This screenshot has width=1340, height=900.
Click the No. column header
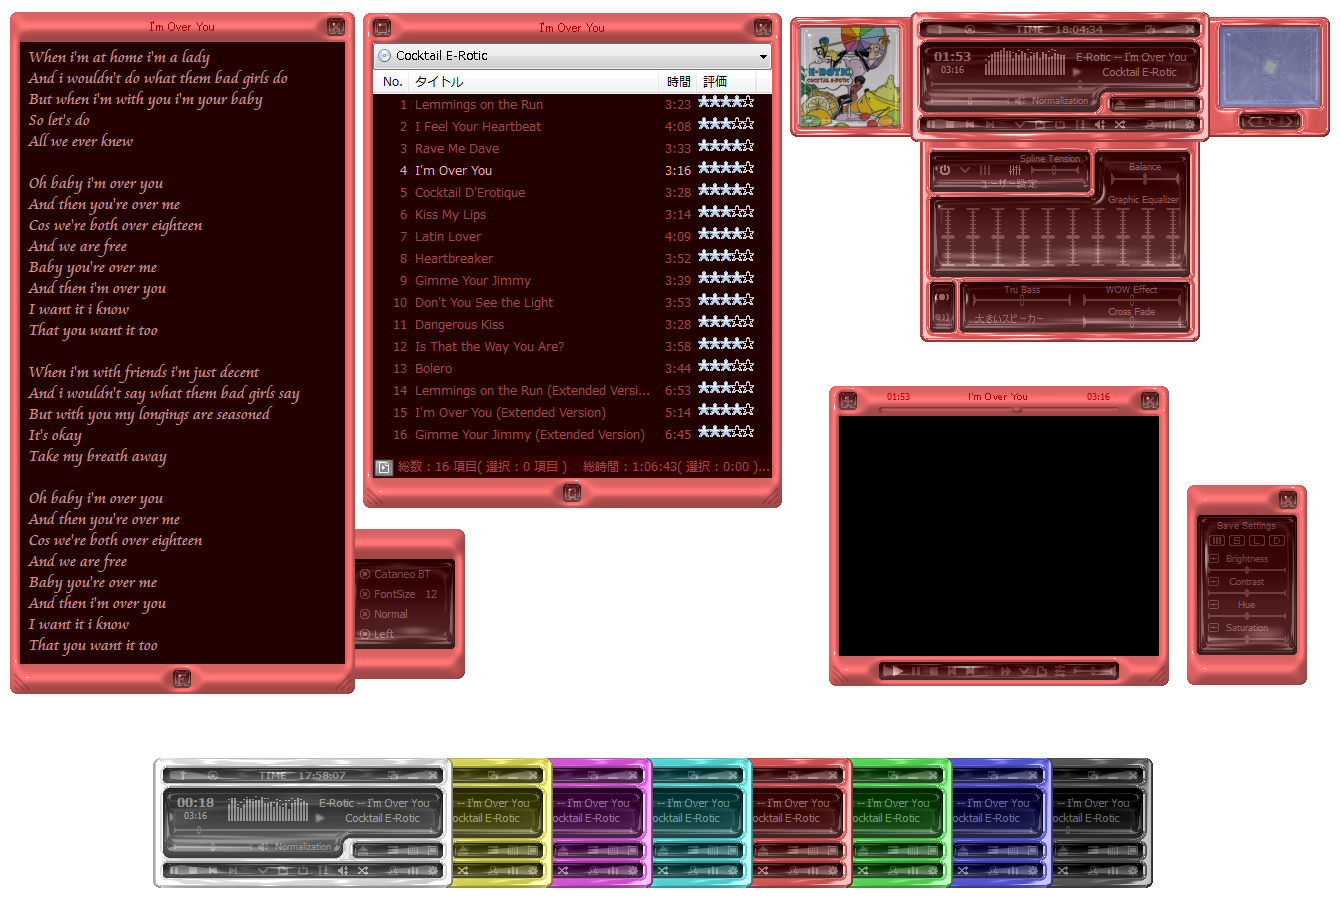392,82
